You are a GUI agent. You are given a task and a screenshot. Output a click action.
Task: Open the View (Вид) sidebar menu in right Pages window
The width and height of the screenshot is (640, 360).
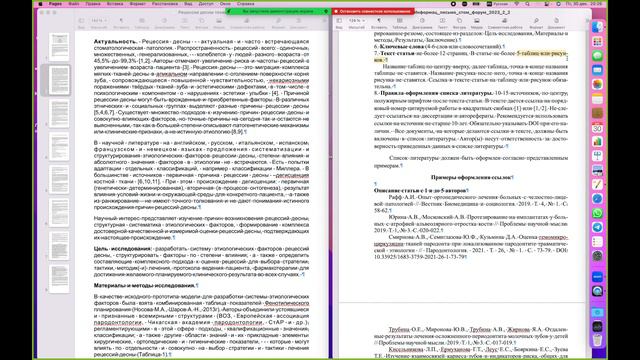coord(339,20)
